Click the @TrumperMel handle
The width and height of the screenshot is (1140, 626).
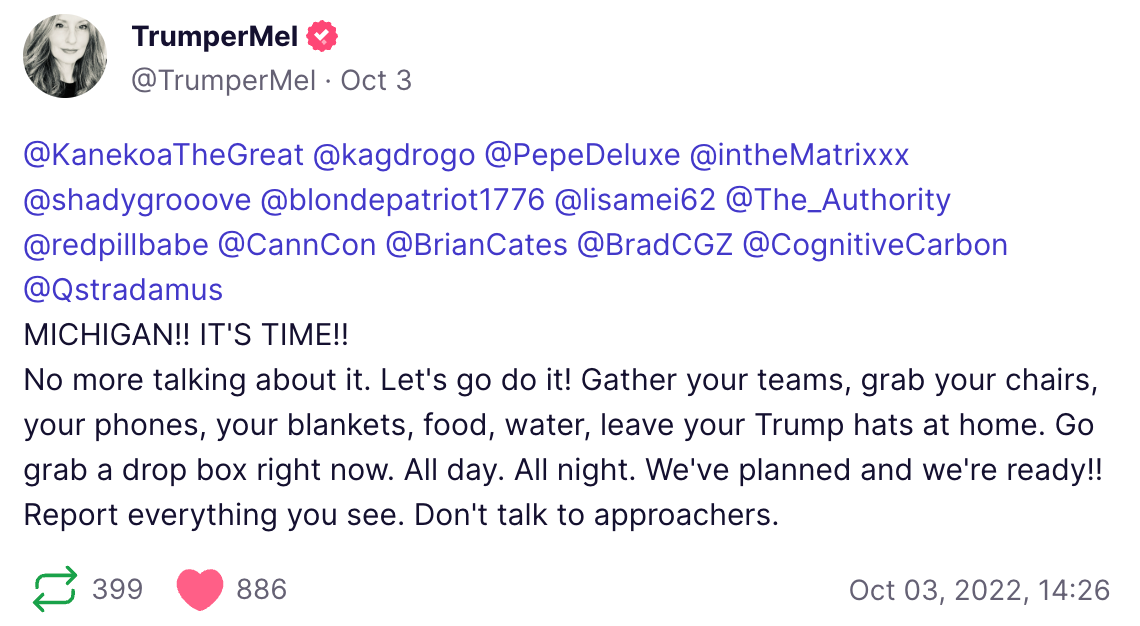pos(223,80)
